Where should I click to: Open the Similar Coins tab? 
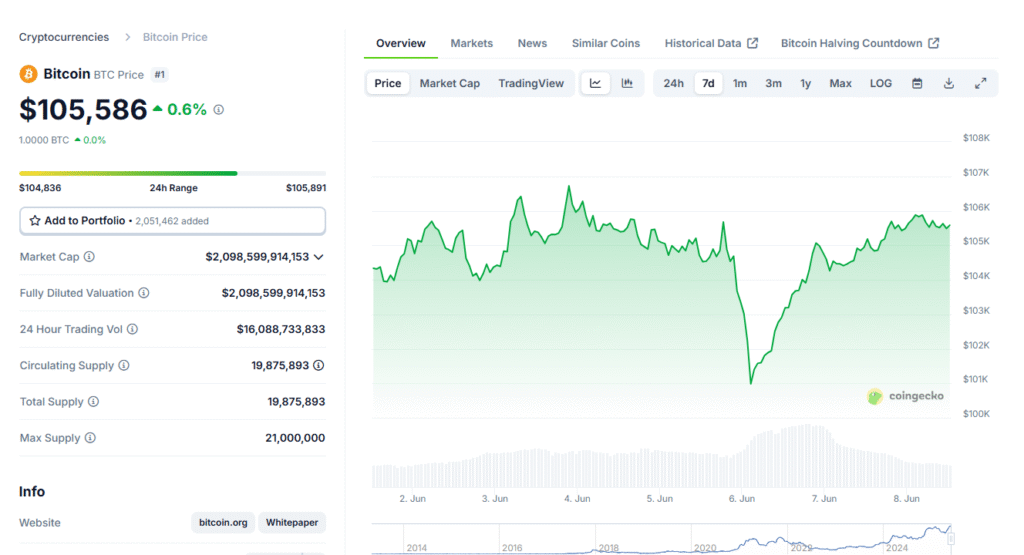[606, 43]
